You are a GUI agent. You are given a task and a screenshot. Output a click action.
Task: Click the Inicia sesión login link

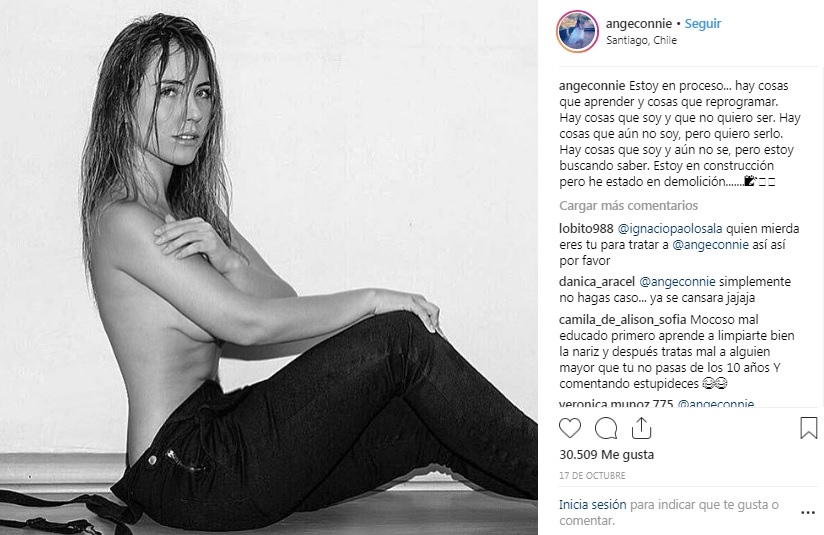click(592, 505)
